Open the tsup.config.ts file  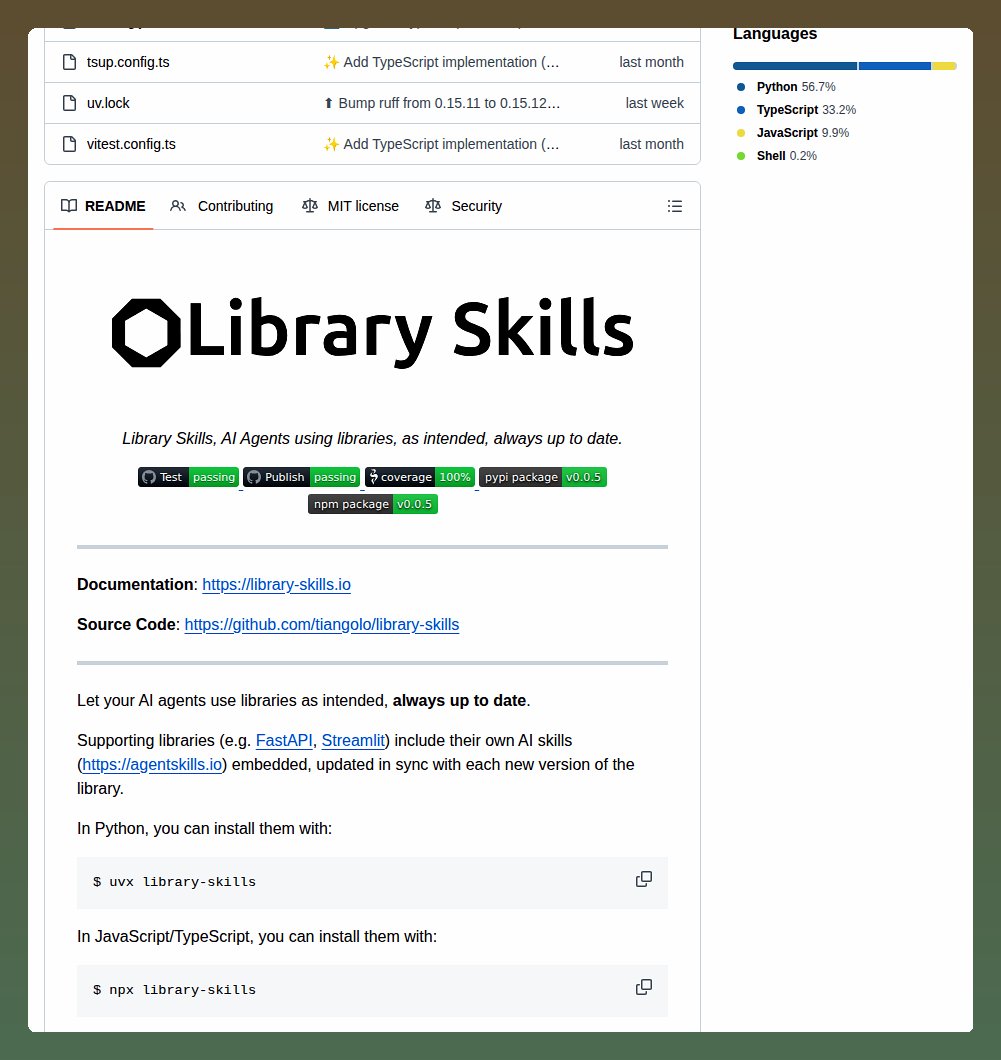point(128,62)
